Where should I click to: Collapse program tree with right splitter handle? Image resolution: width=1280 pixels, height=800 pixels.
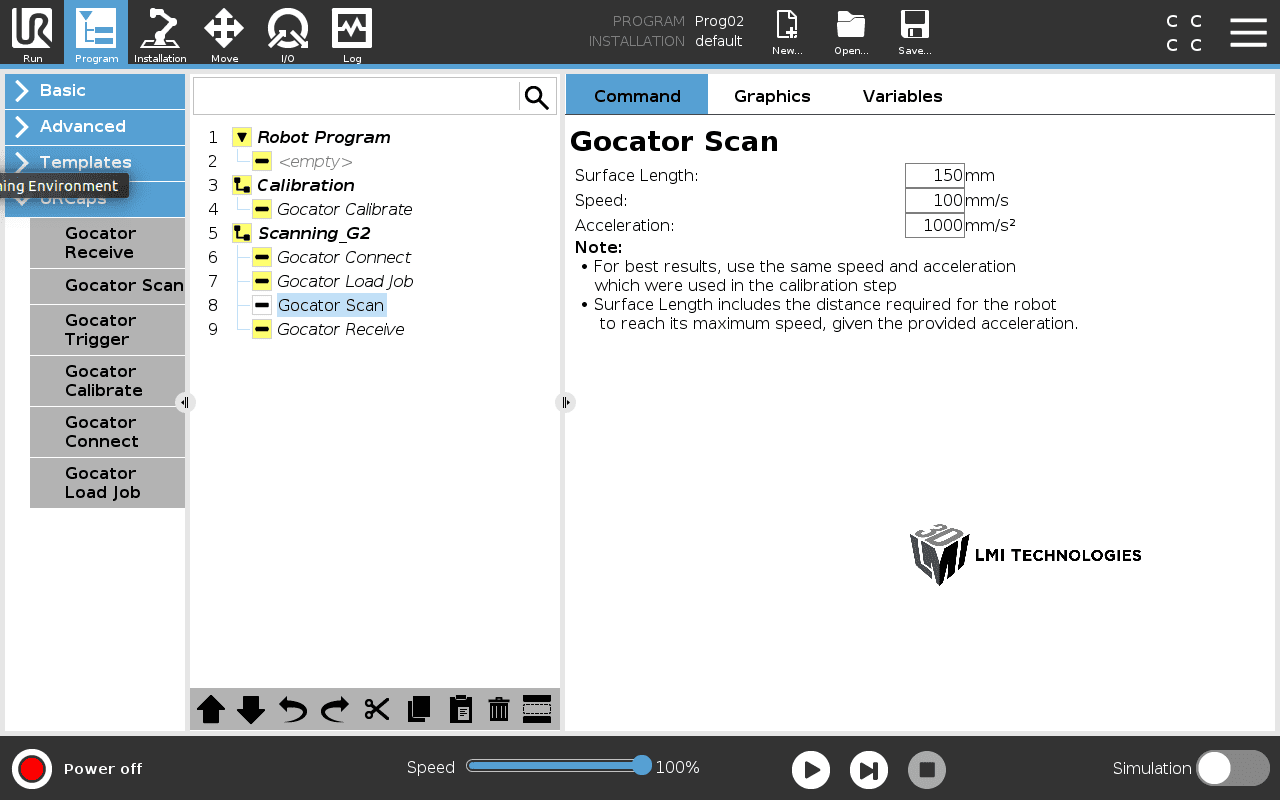pos(565,402)
